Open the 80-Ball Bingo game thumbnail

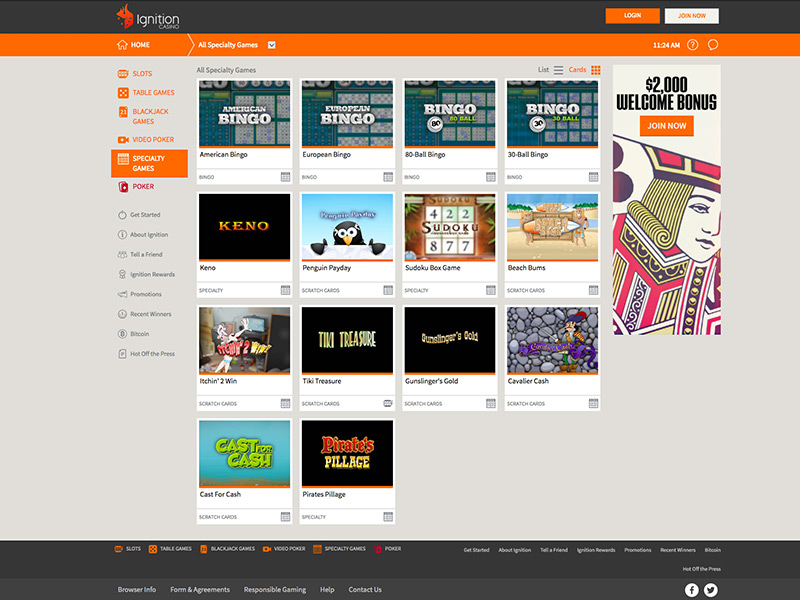click(450, 113)
